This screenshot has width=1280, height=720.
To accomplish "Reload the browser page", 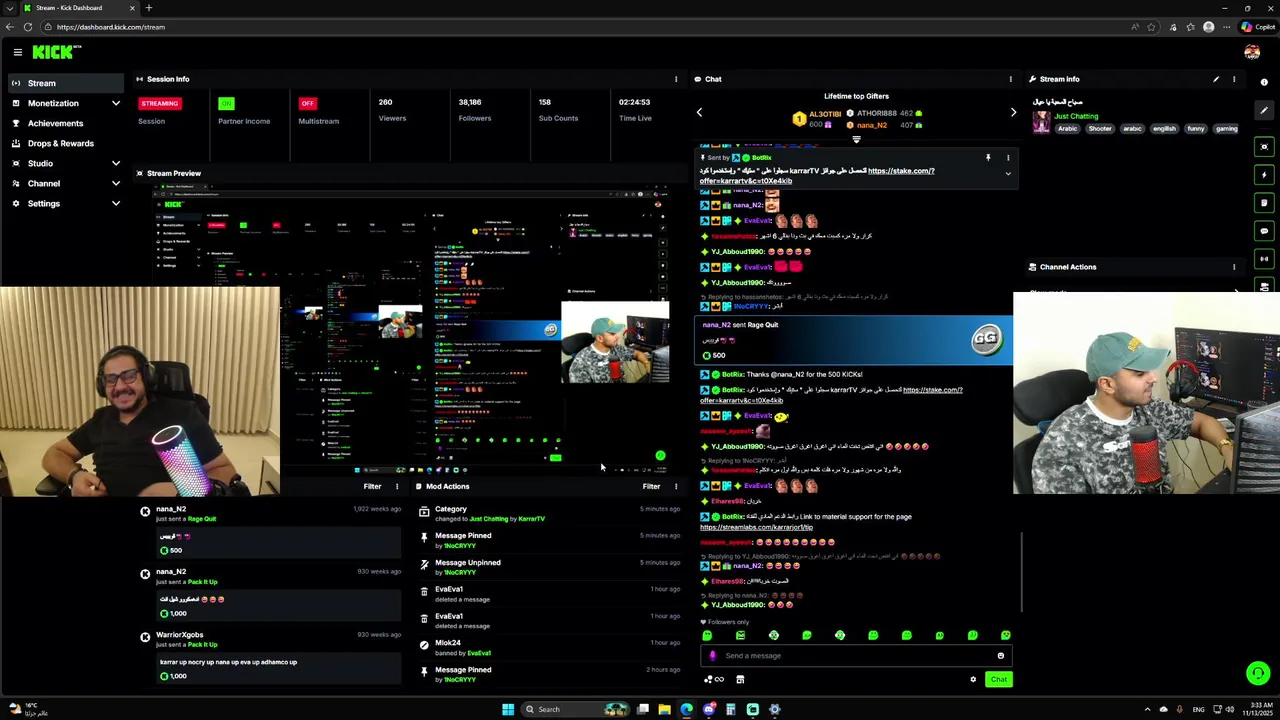I will pyautogui.click(x=27, y=27).
